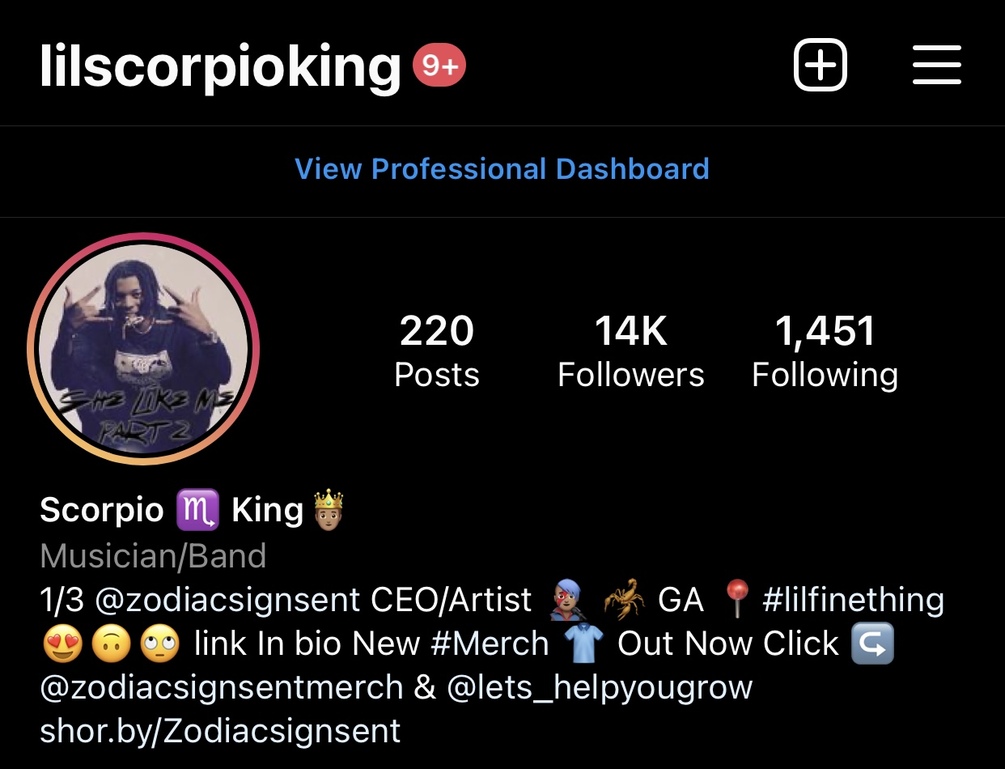Open the @zodiacsignsentmerch mention
Viewport: 1005px width, 769px height.
(222, 687)
